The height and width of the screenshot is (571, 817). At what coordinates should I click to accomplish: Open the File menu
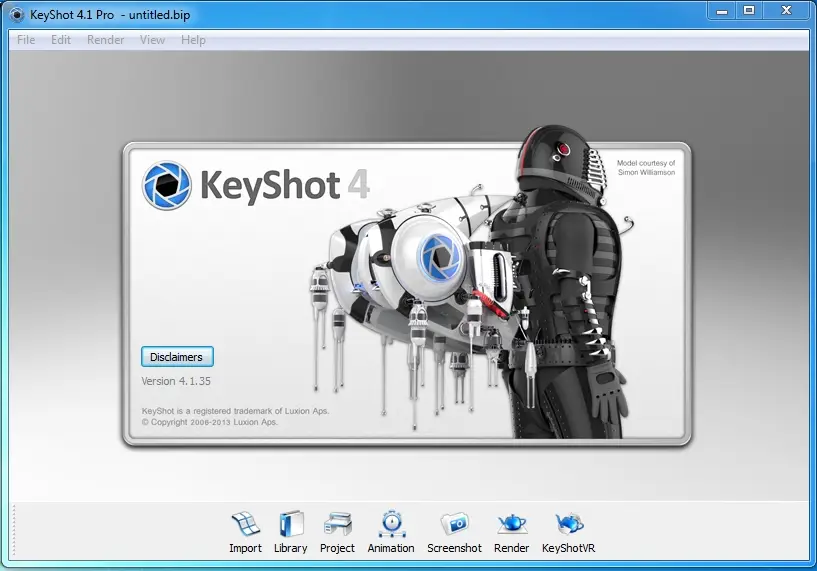point(26,40)
